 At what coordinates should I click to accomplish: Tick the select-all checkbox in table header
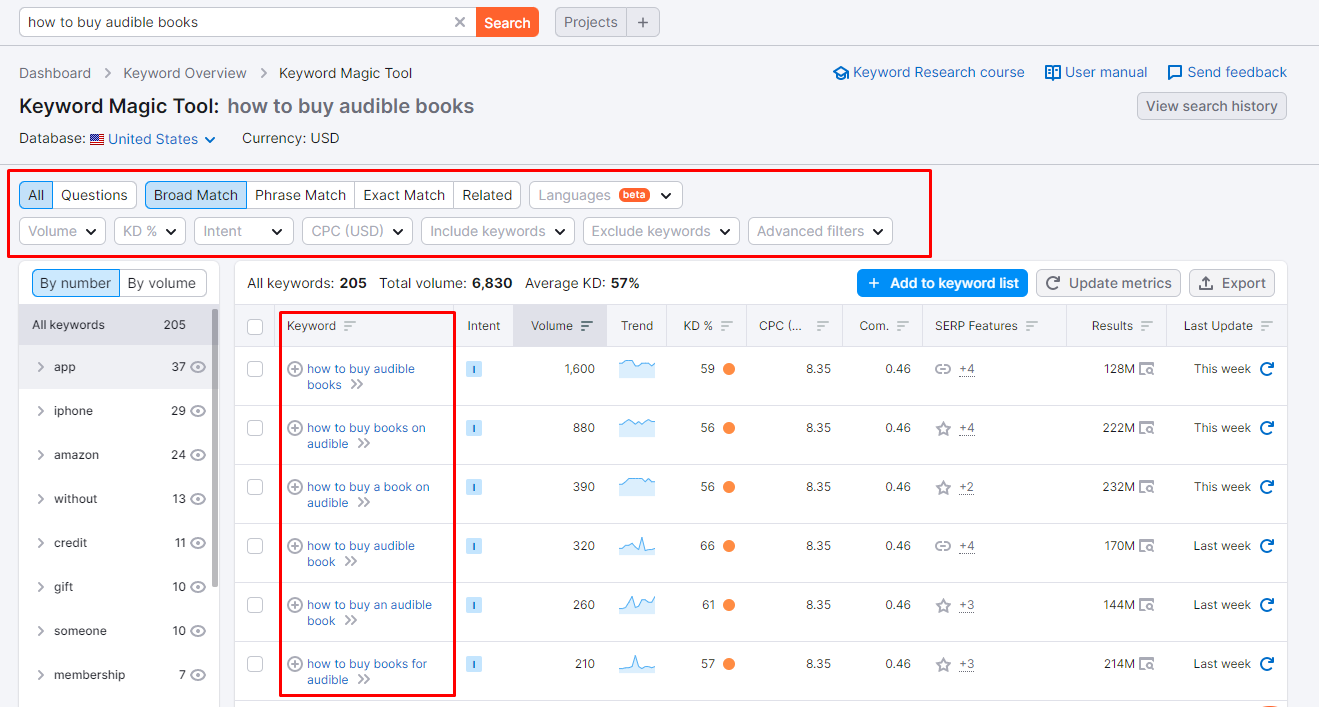click(x=255, y=326)
